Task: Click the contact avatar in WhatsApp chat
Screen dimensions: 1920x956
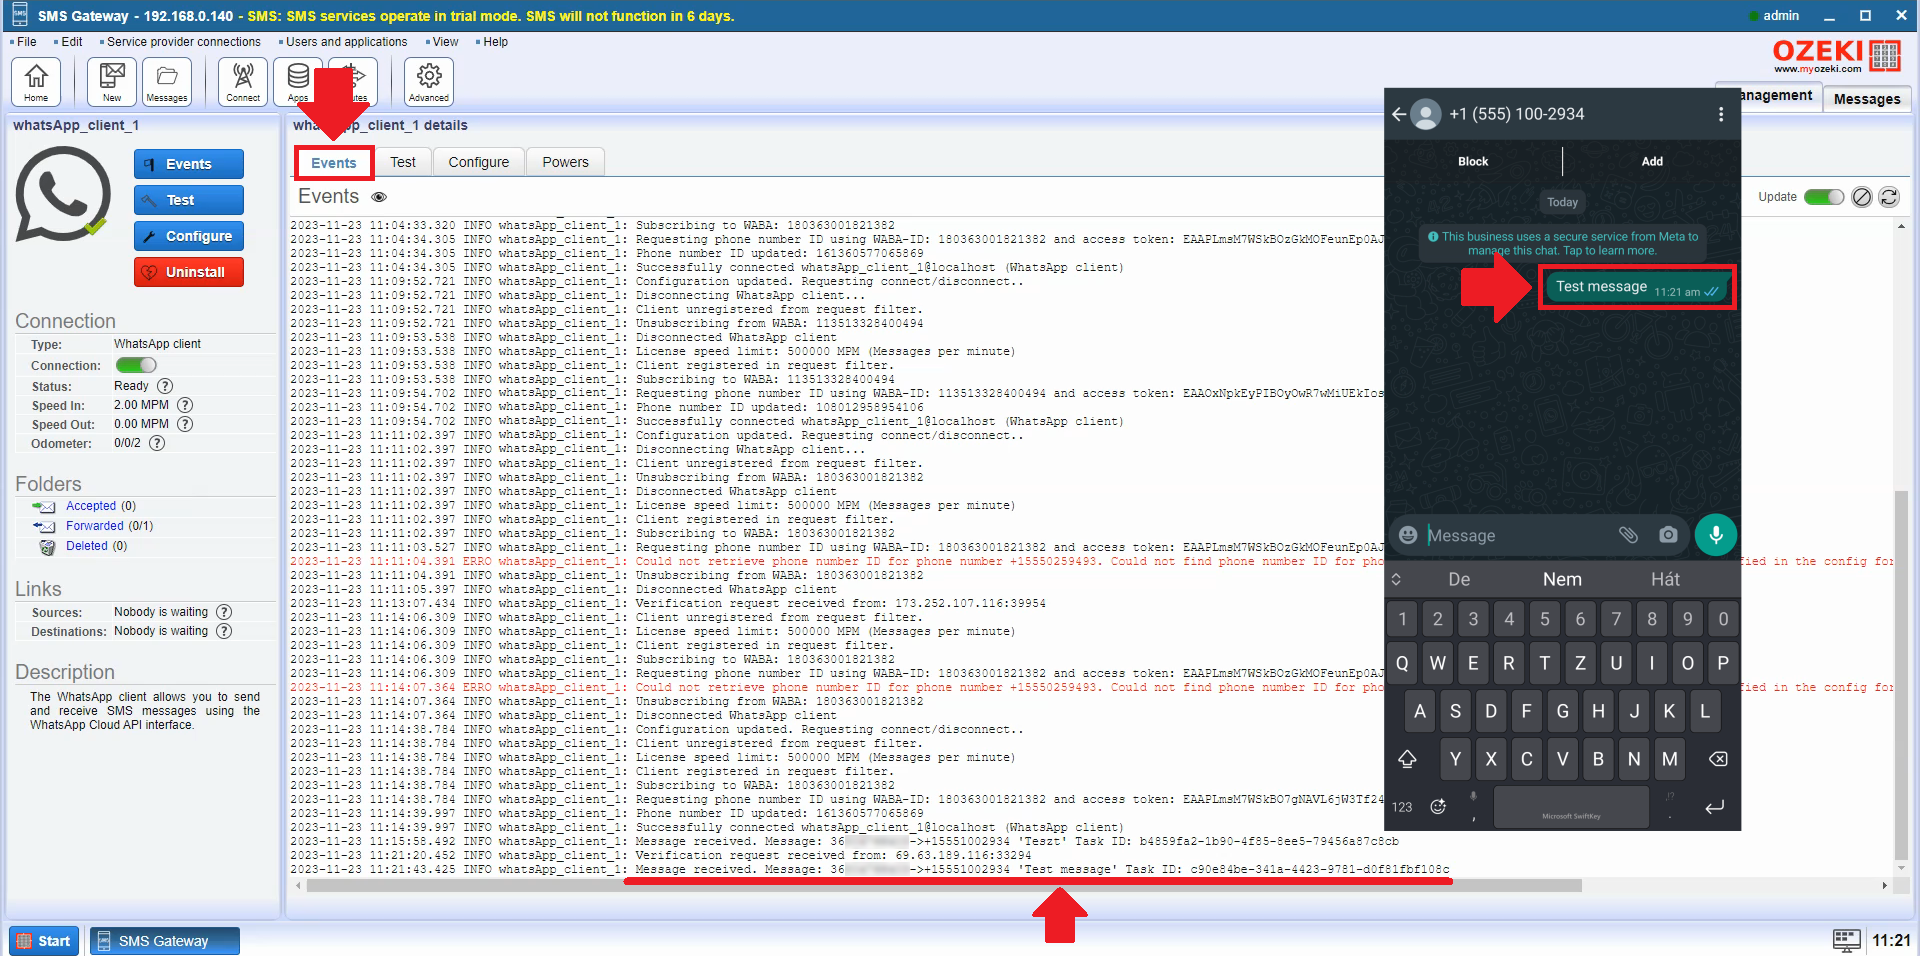Action: click(x=1426, y=114)
